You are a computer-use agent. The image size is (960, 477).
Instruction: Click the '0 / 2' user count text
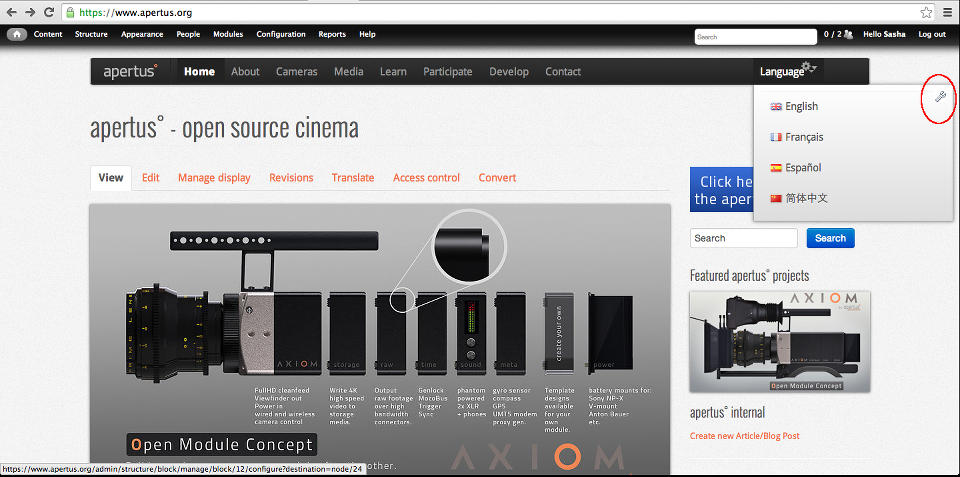pyautogui.click(x=832, y=34)
